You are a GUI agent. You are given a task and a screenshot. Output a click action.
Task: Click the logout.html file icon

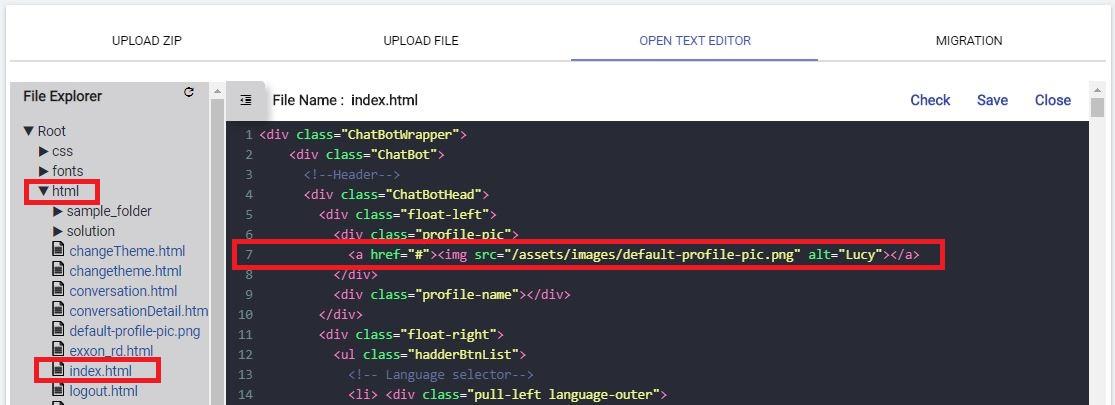(58, 390)
